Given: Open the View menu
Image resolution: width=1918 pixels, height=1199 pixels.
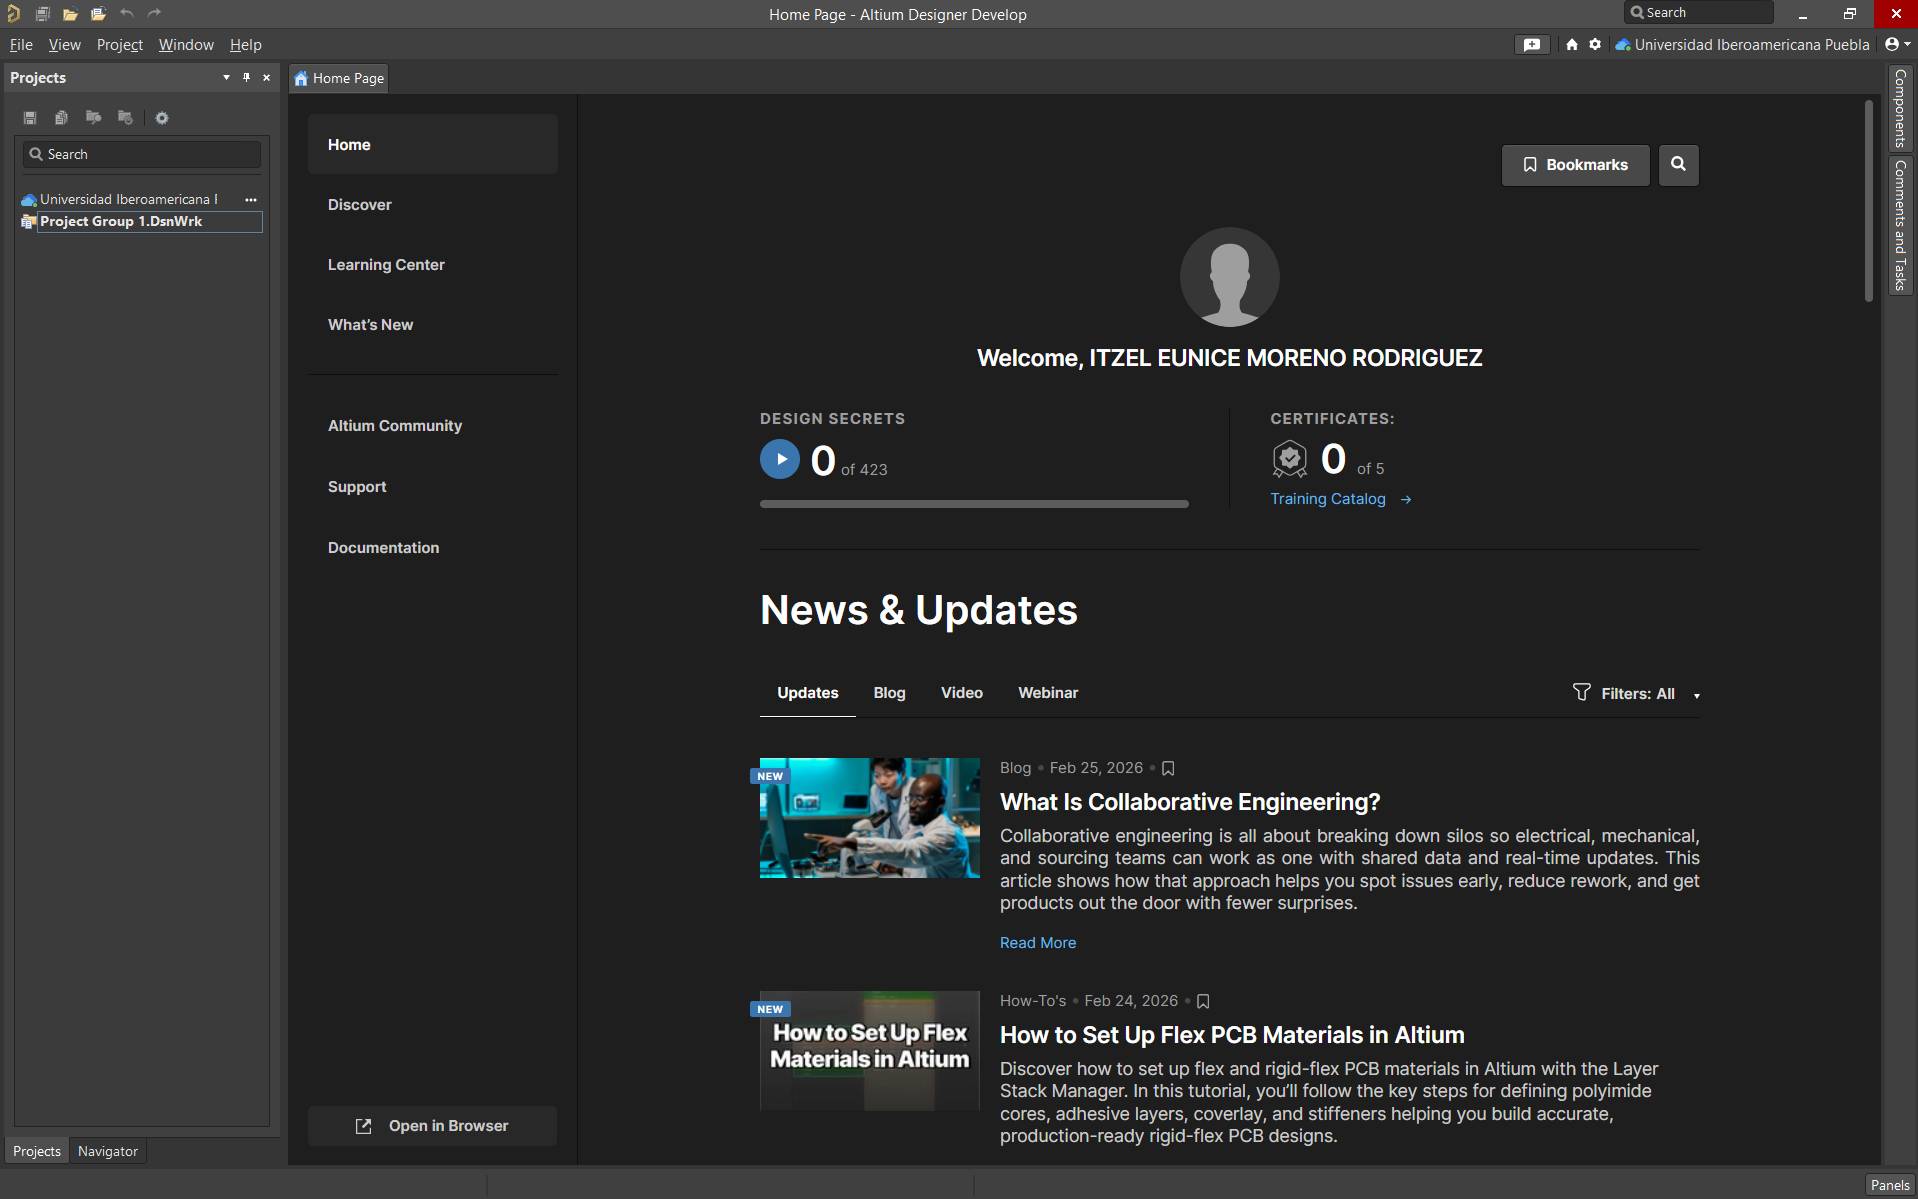Looking at the screenshot, I should 64,45.
